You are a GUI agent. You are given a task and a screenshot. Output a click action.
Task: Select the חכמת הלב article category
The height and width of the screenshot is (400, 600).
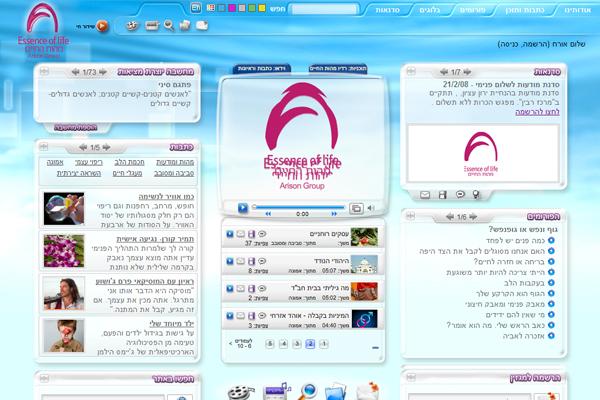click(129, 163)
